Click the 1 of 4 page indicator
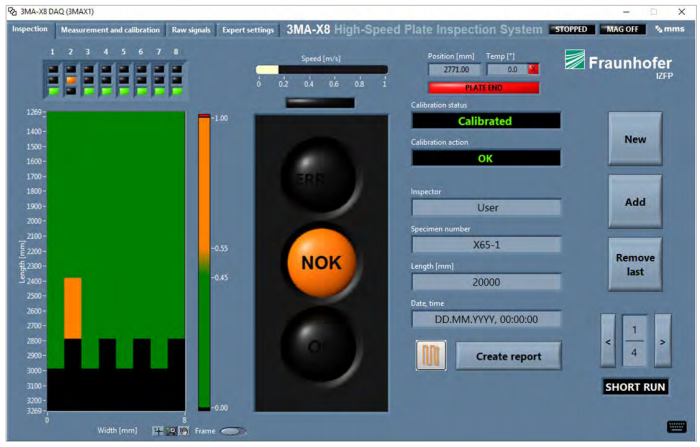 [x=634, y=341]
